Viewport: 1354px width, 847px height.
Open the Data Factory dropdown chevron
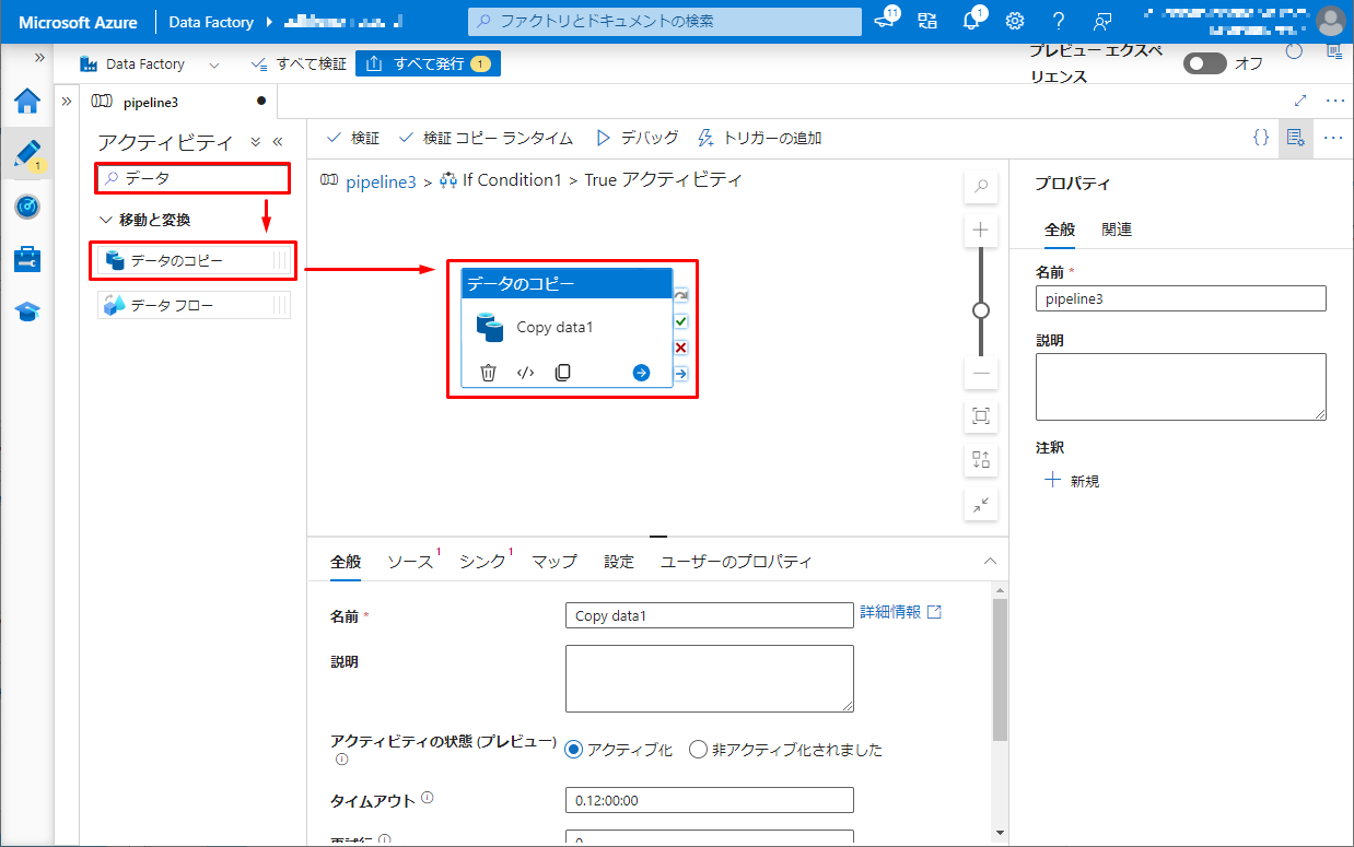(x=214, y=64)
